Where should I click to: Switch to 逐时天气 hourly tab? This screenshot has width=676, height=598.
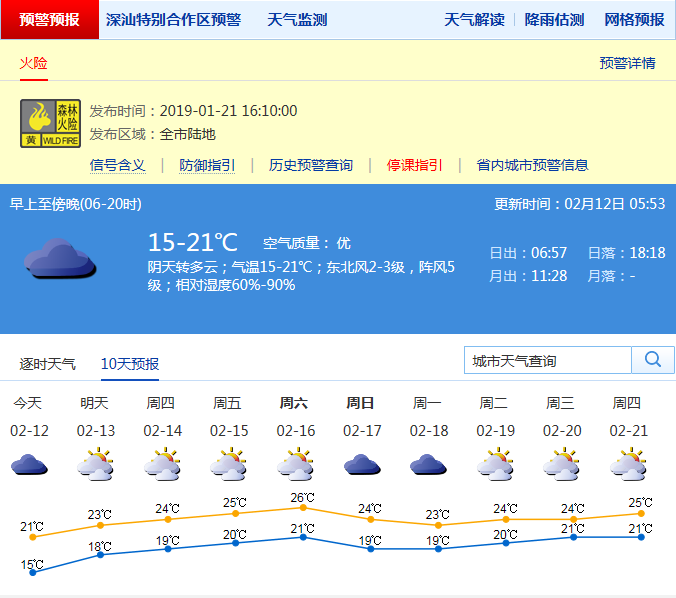47,364
